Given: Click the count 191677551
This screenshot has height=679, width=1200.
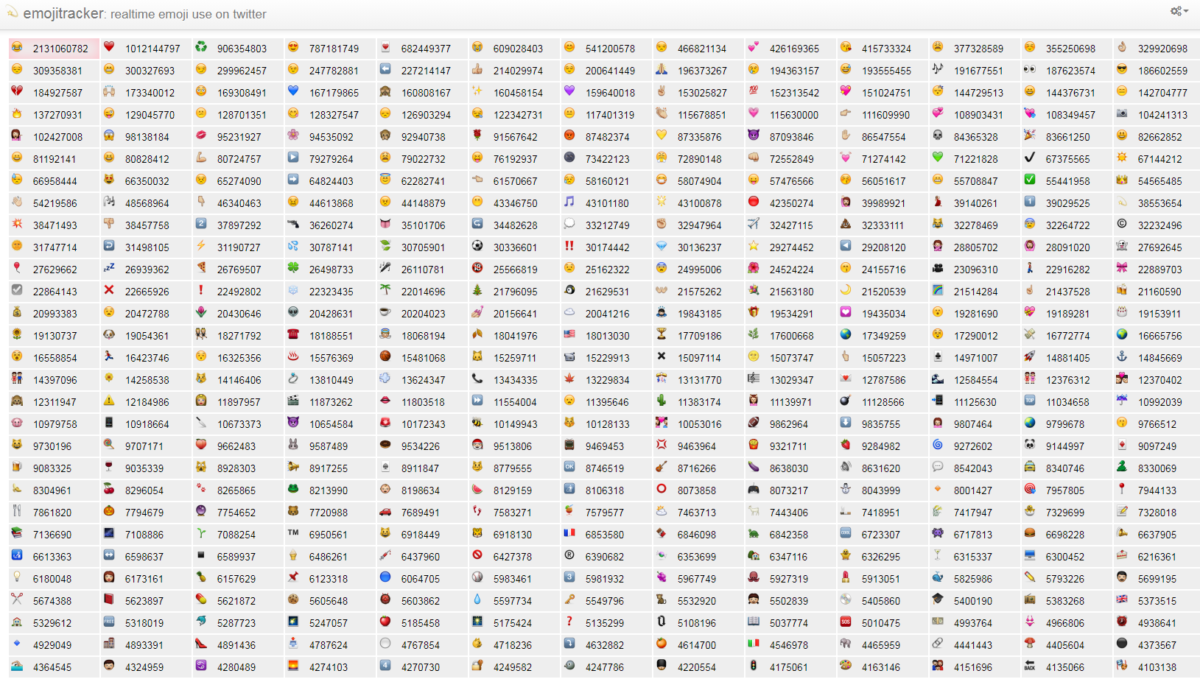Looking at the screenshot, I should (978, 71).
